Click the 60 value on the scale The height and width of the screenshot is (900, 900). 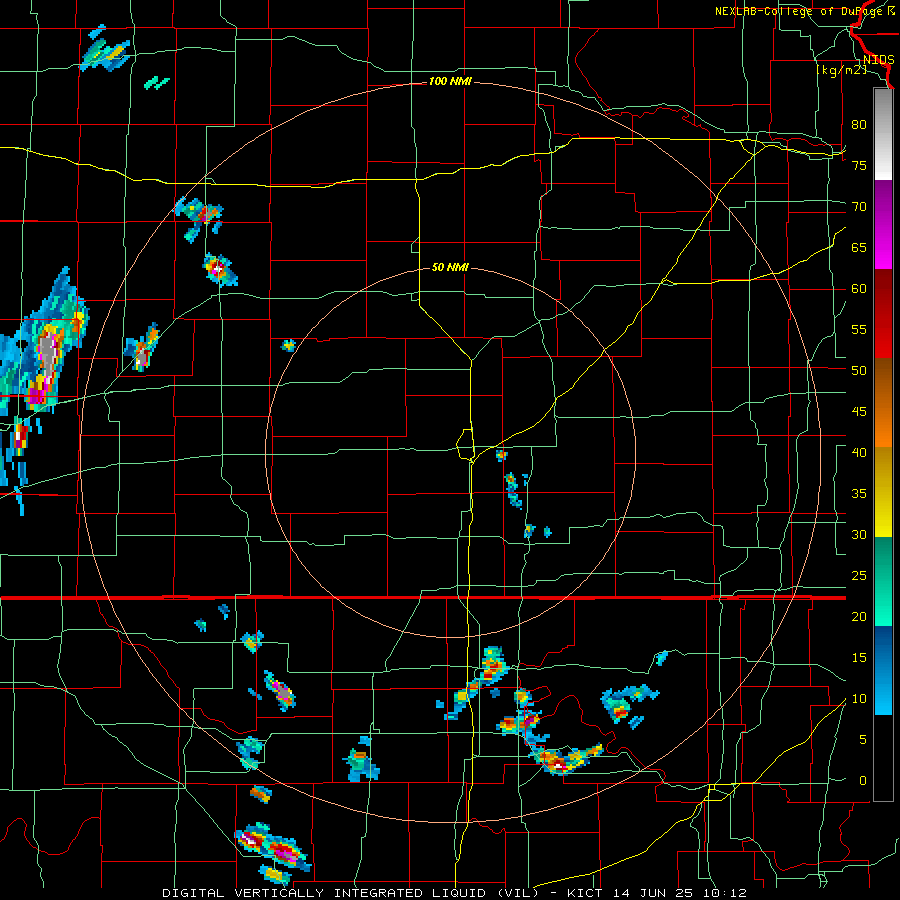click(859, 289)
